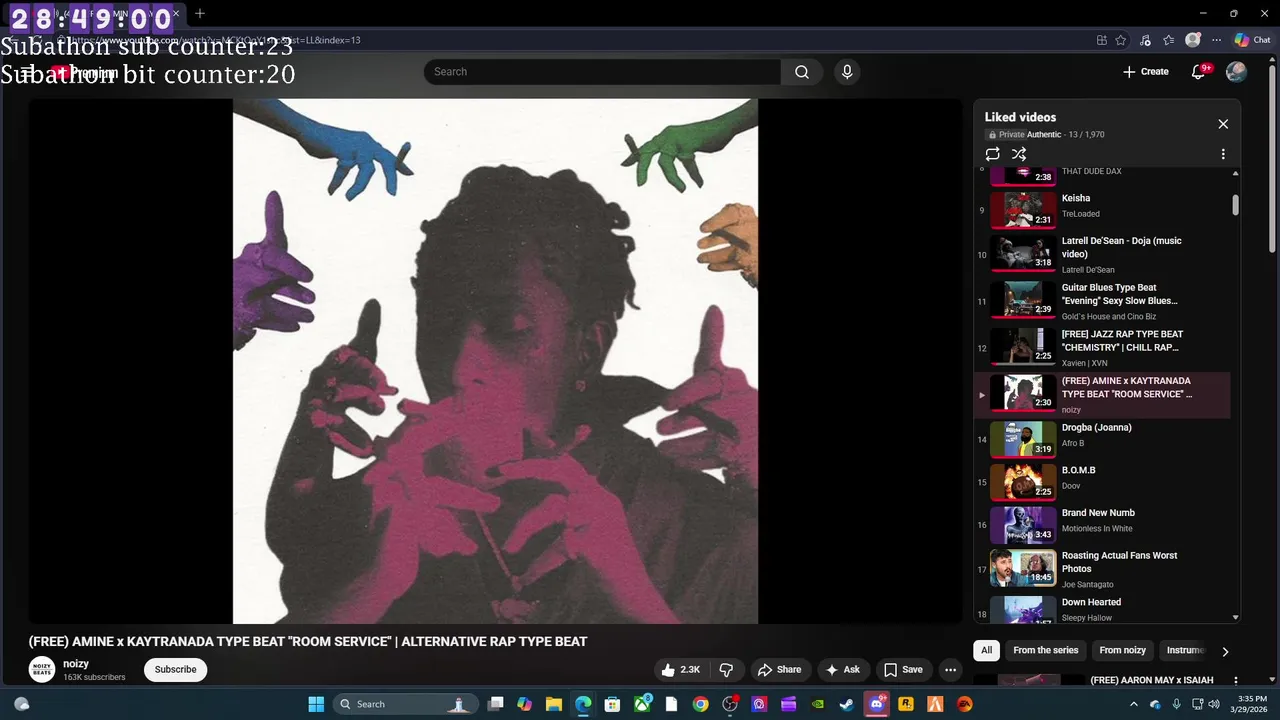The height and width of the screenshot is (720, 1280).
Task: Close the Liked videos playlist panel
Action: 1223,124
